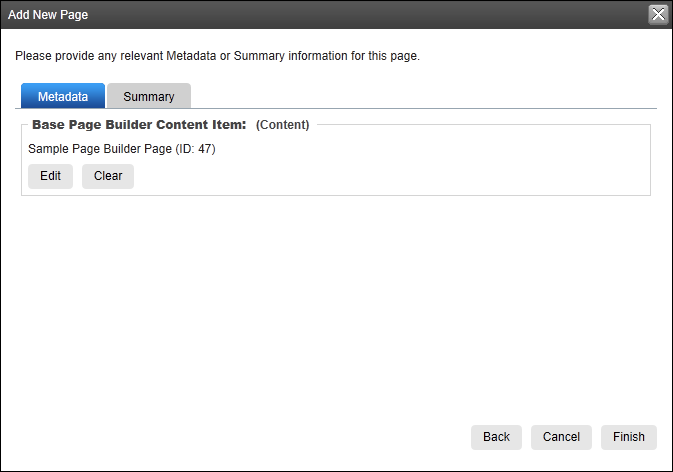Screen dimensions: 673x472
Task: Click the "Please provide any relevant Metadata" instruction
Action: tap(217, 56)
